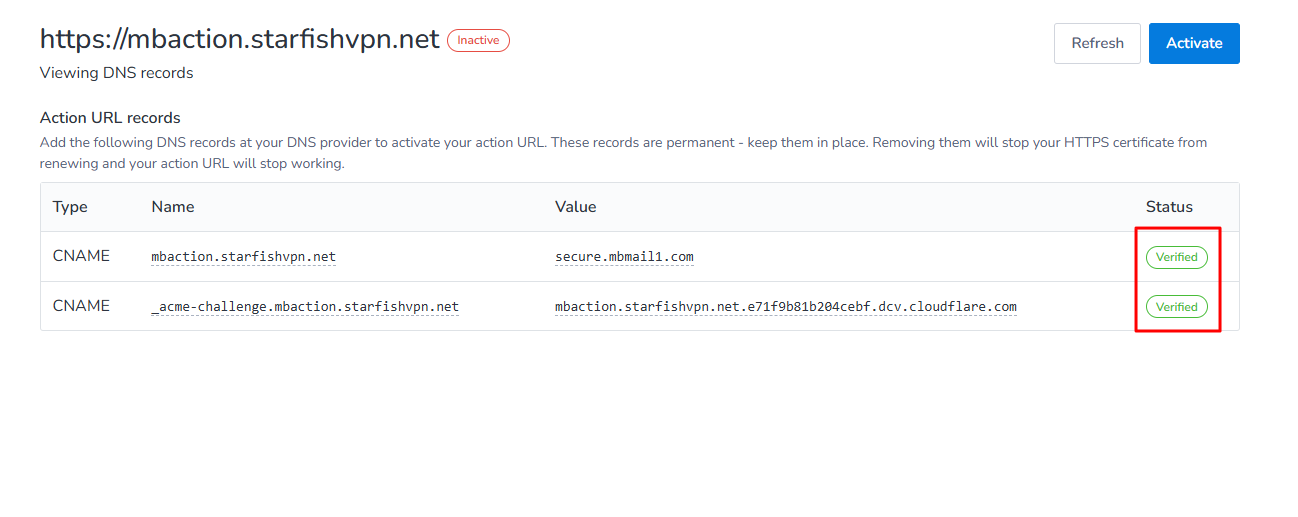Click CNAME type cell in _acme-challenge row
This screenshot has width=1298, height=517.
(x=81, y=306)
